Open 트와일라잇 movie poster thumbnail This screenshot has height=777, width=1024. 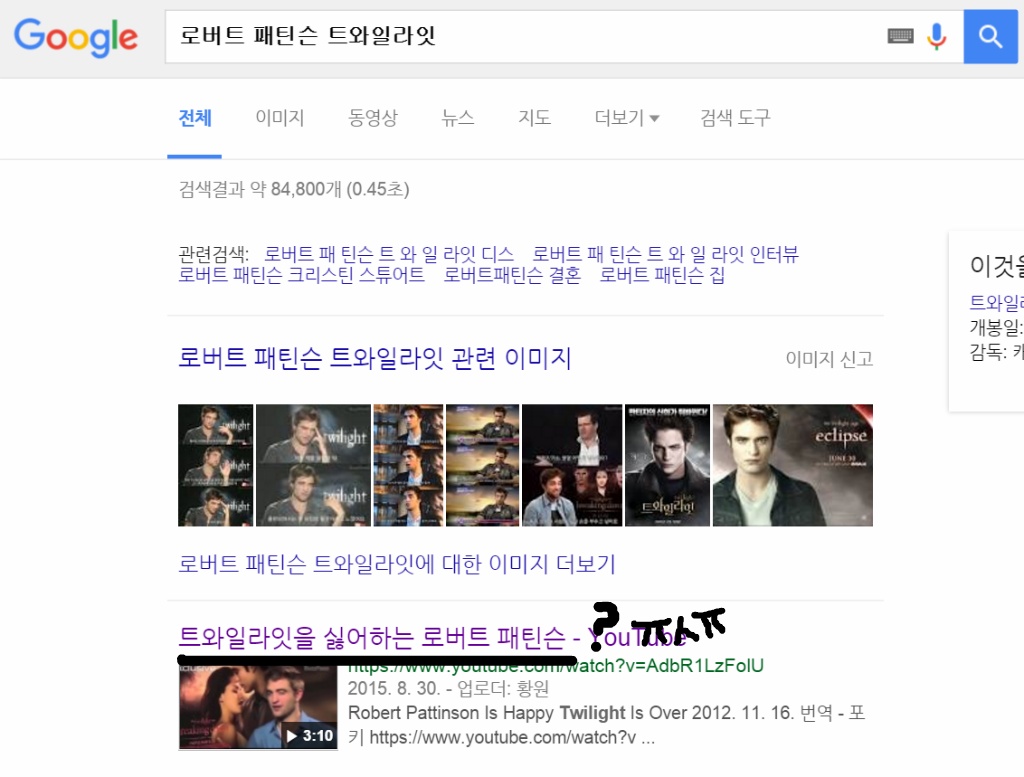667,465
